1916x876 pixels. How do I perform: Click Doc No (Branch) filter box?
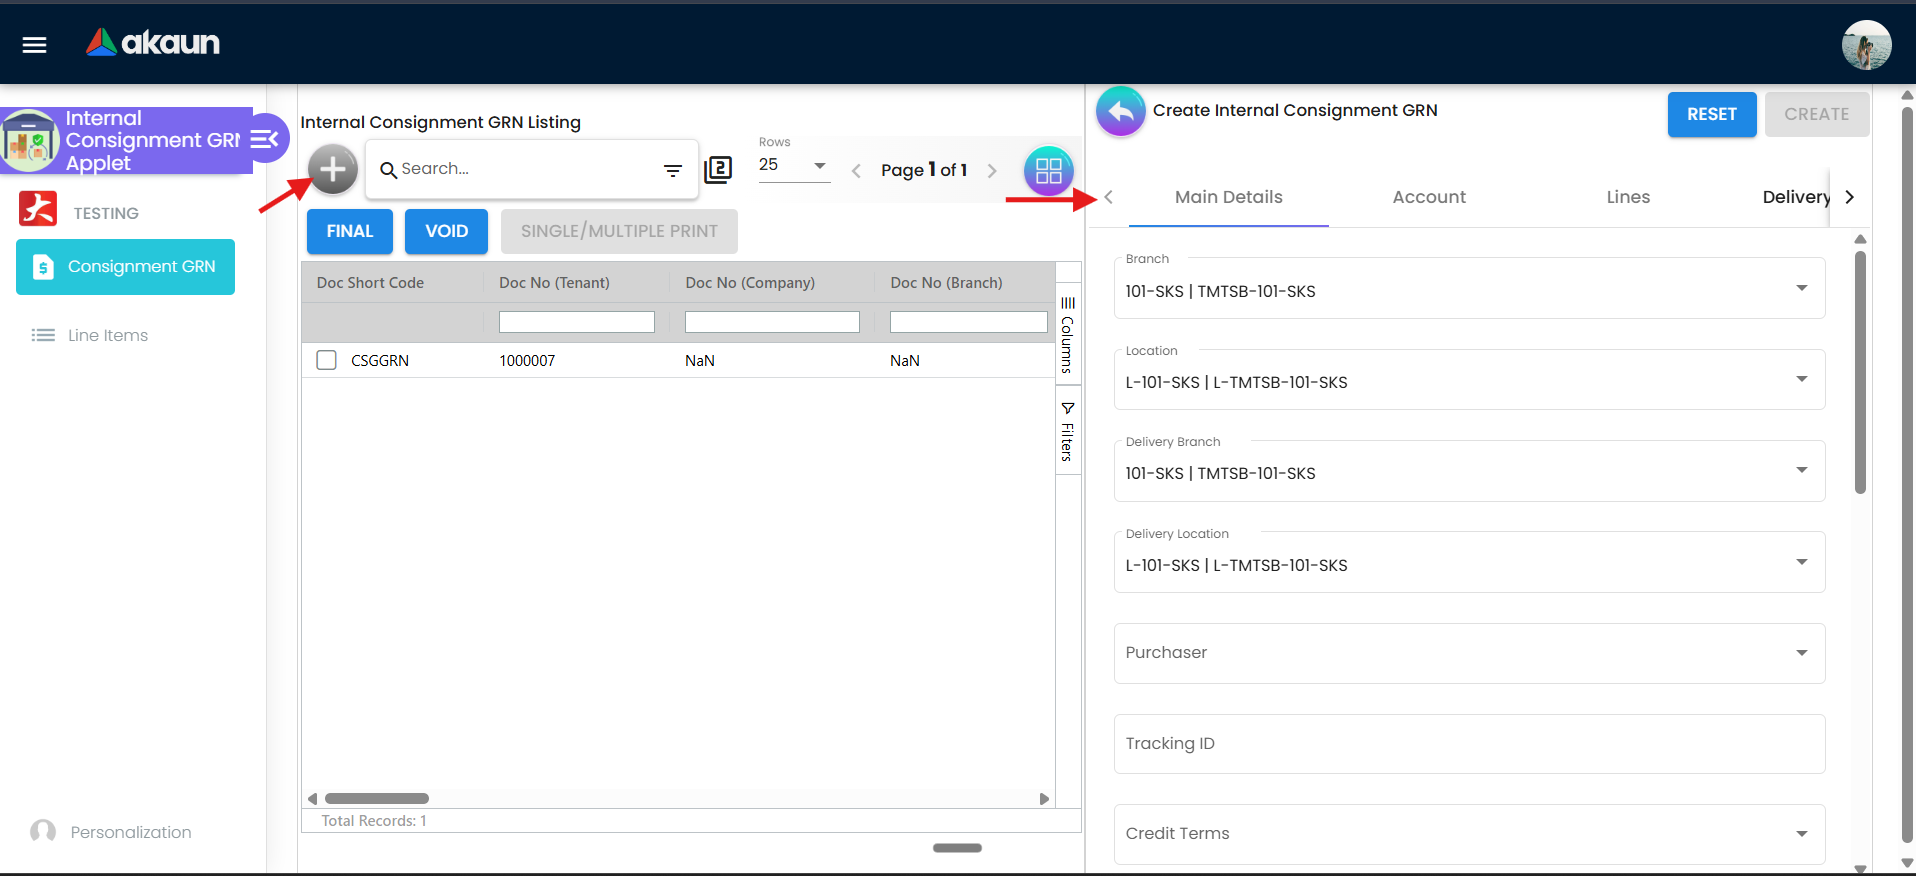(x=969, y=322)
